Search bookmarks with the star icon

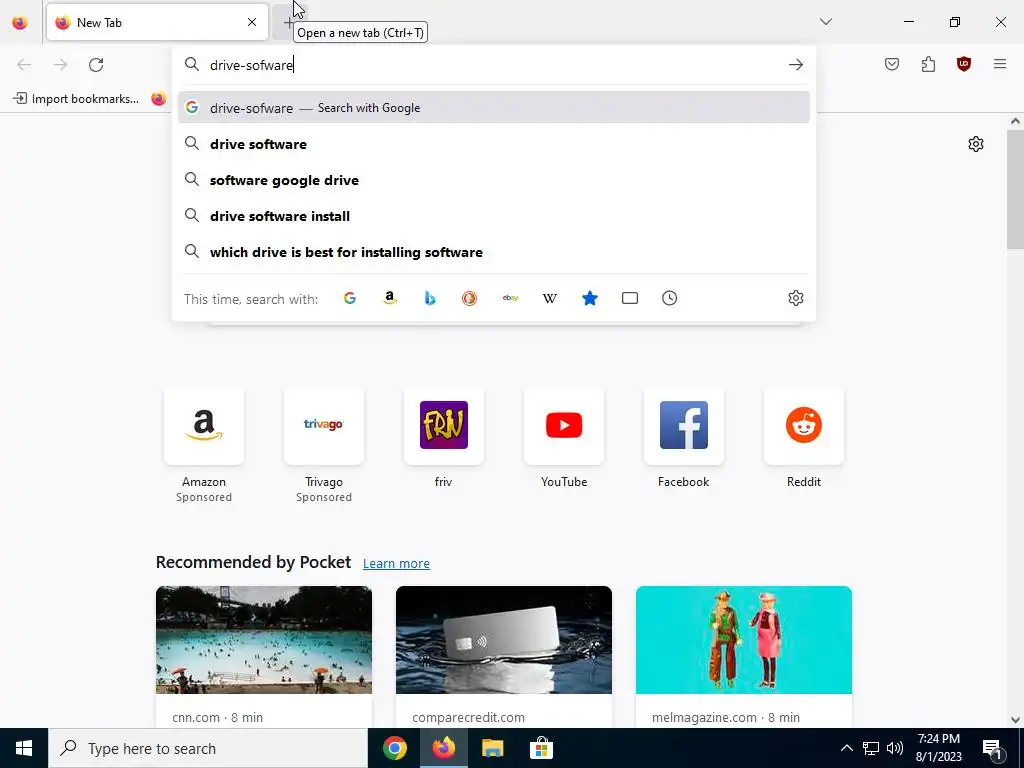pyautogui.click(x=590, y=298)
